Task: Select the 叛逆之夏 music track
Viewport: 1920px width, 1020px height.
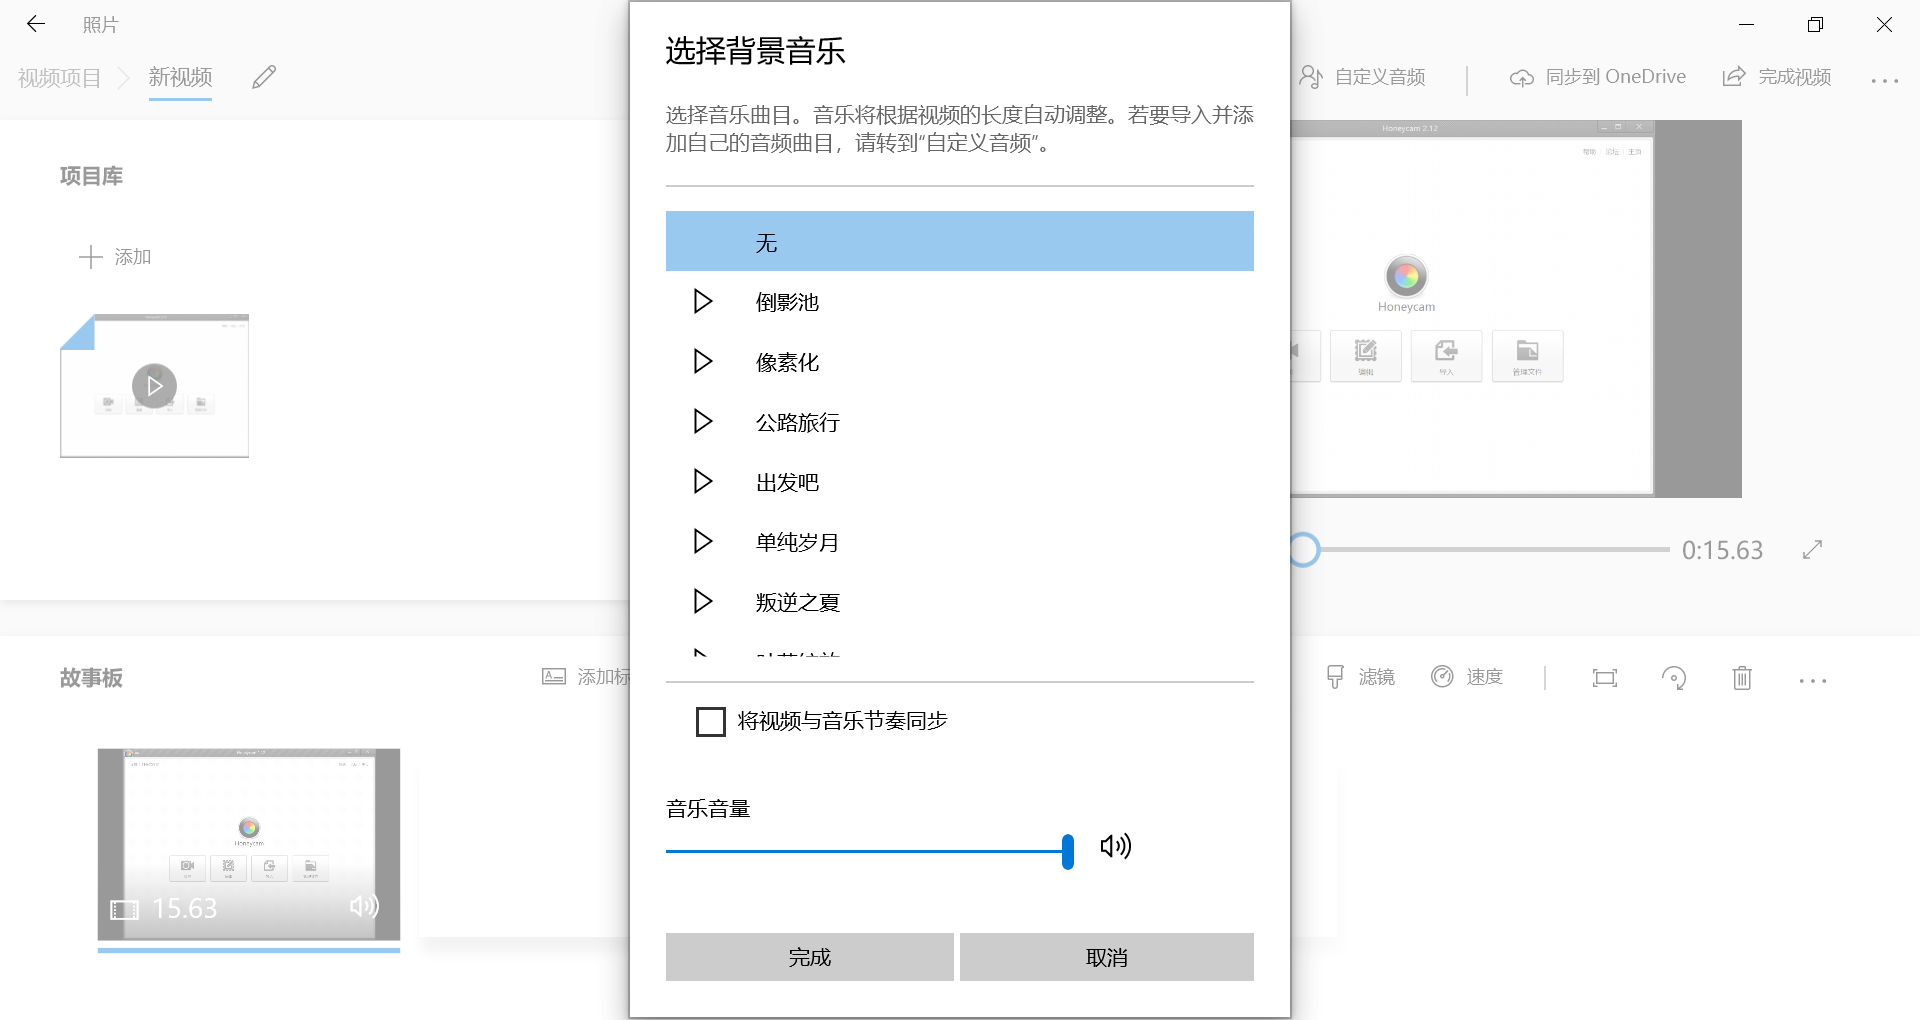Action: click(960, 601)
